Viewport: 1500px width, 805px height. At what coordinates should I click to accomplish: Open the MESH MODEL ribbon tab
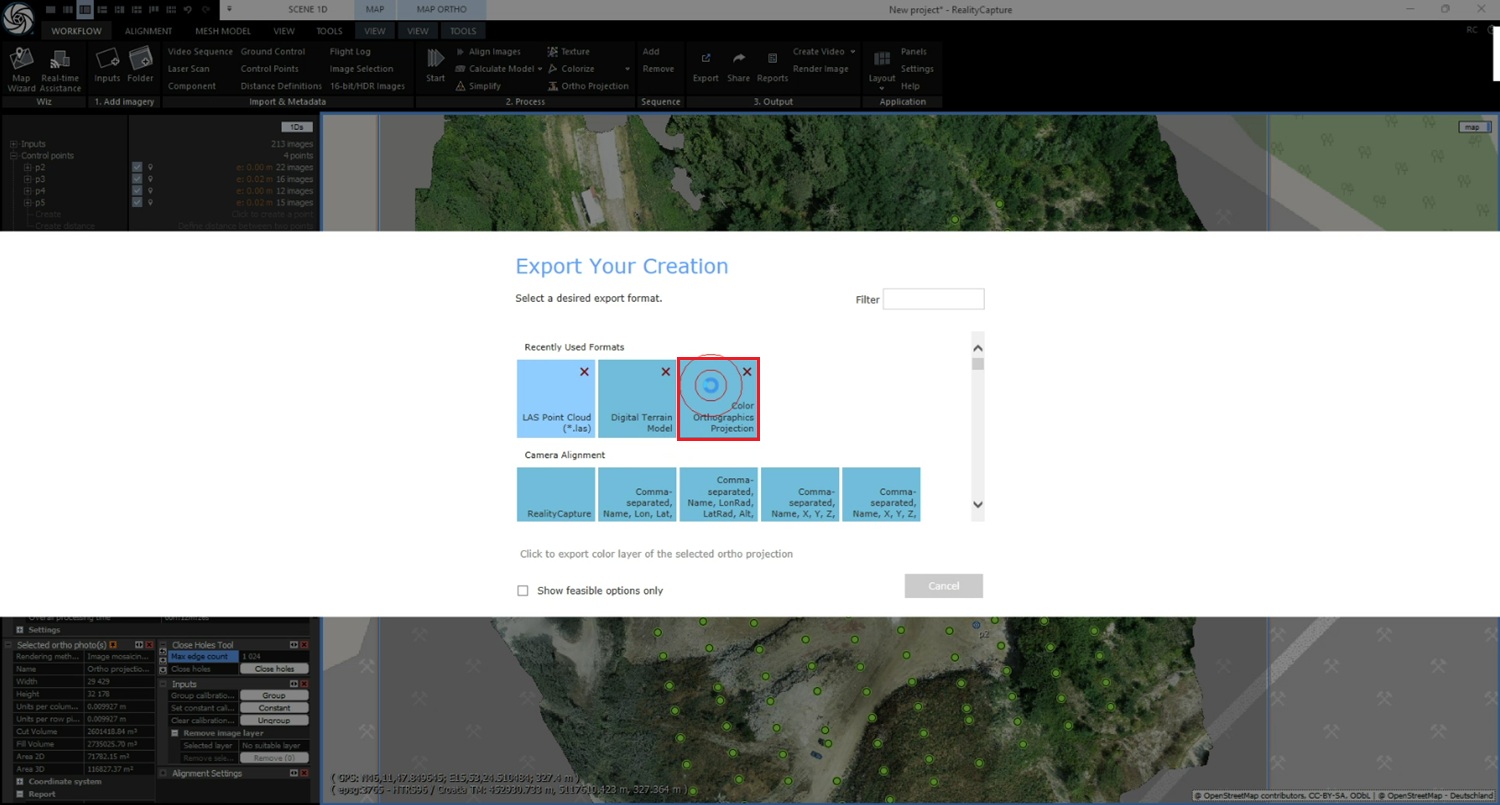(222, 31)
